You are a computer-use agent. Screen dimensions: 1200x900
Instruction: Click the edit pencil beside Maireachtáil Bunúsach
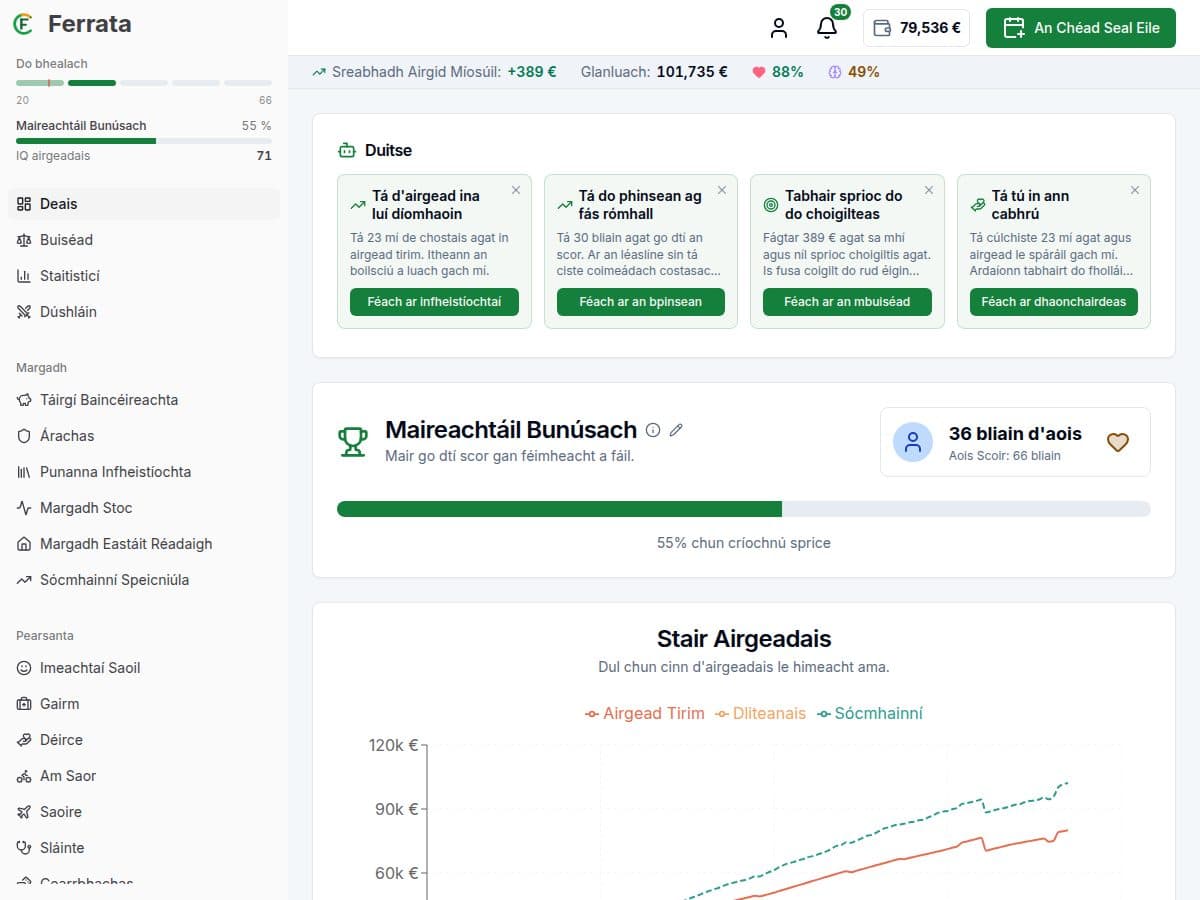676,430
